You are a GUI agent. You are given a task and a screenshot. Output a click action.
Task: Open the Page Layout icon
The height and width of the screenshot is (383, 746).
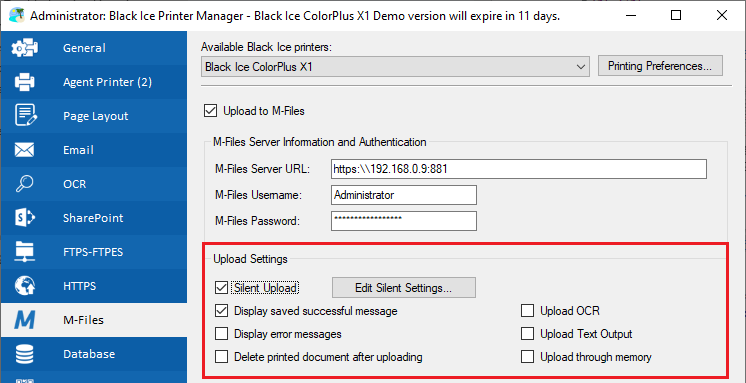point(24,116)
